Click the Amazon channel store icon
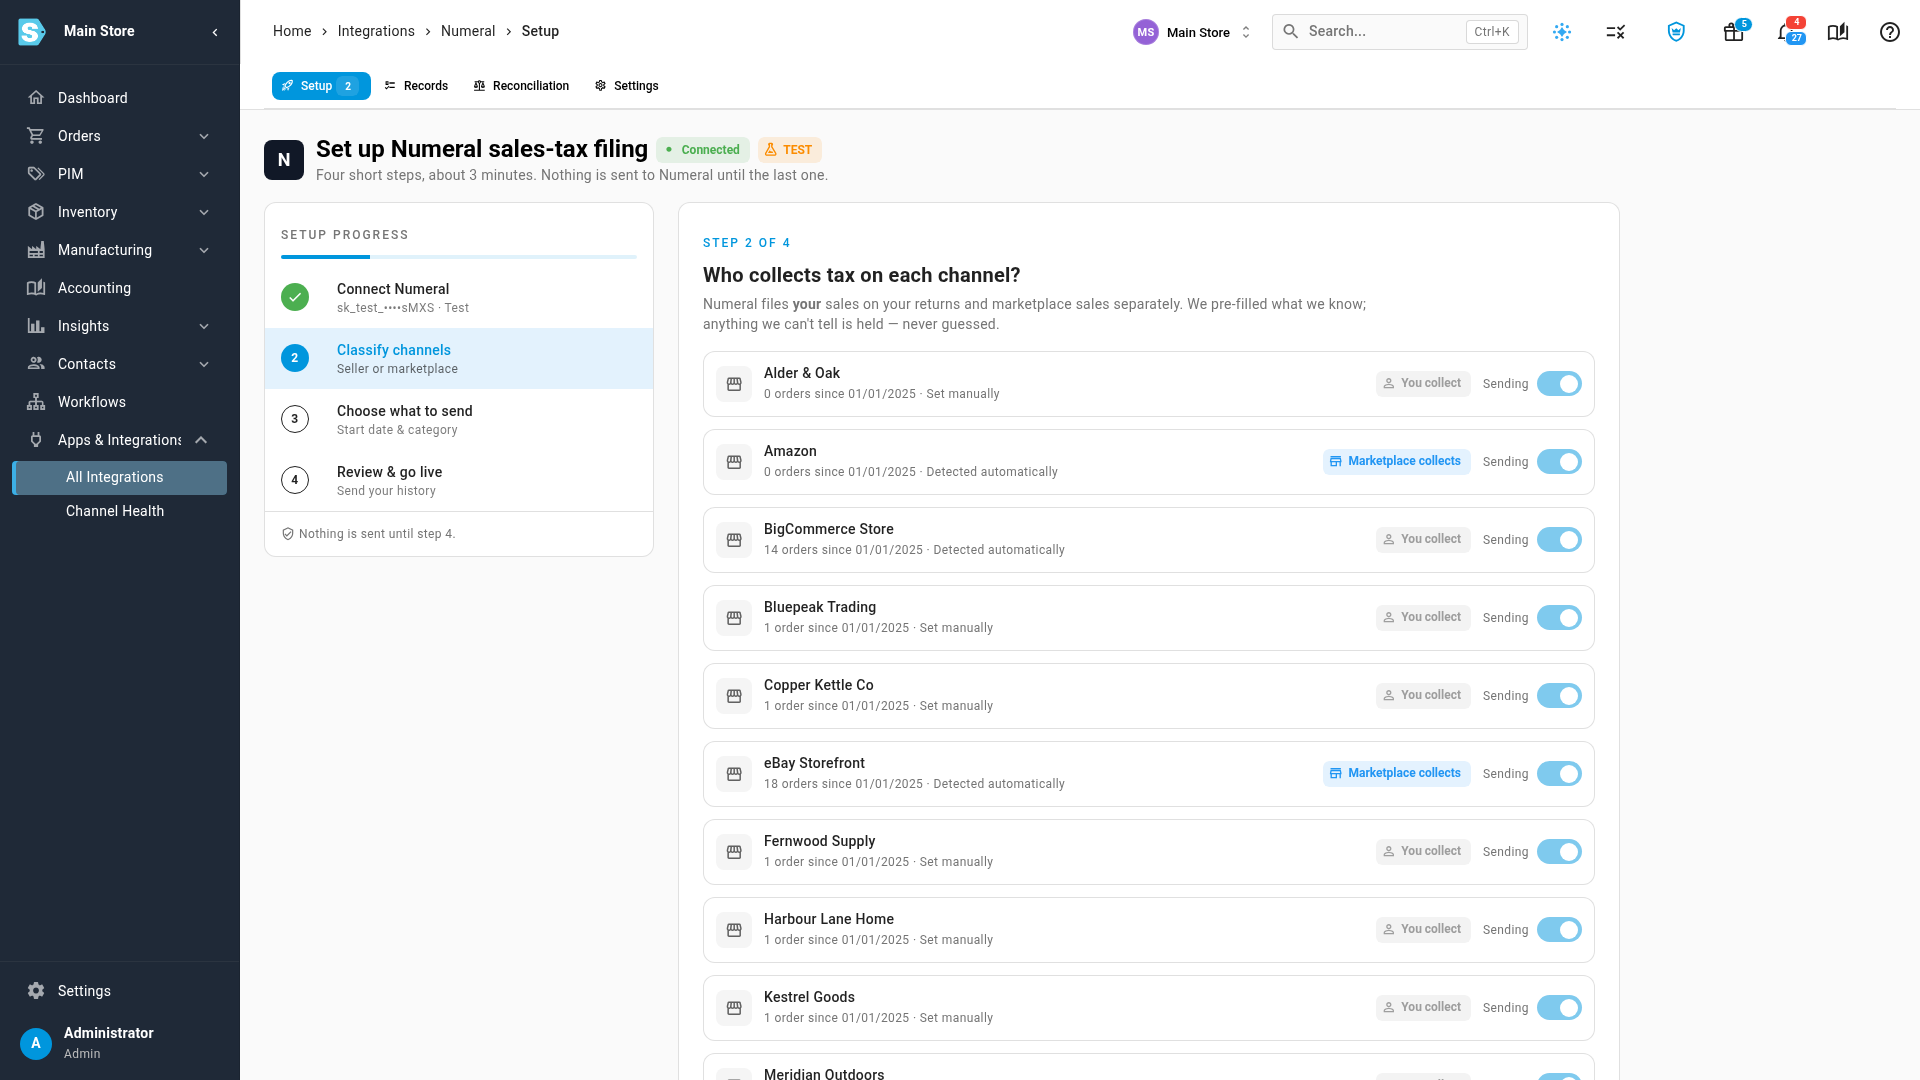 click(x=734, y=462)
